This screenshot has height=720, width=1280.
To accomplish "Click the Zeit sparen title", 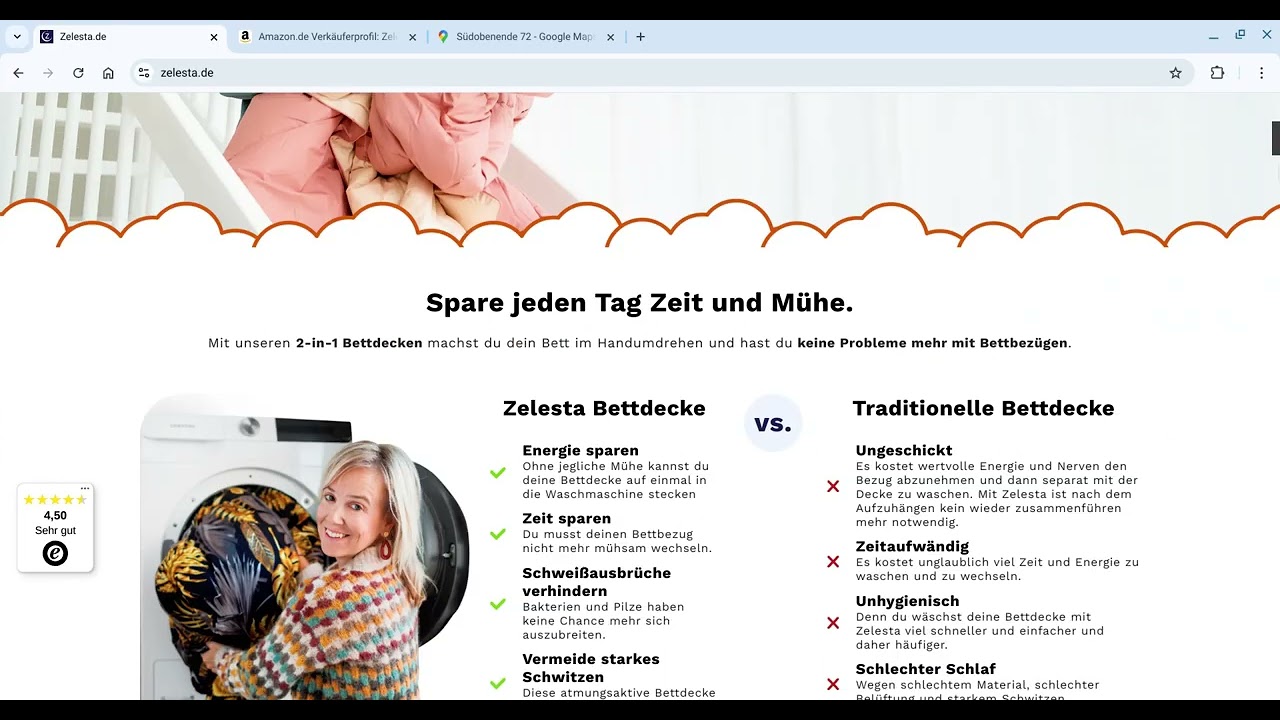I will [x=566, y=519].
